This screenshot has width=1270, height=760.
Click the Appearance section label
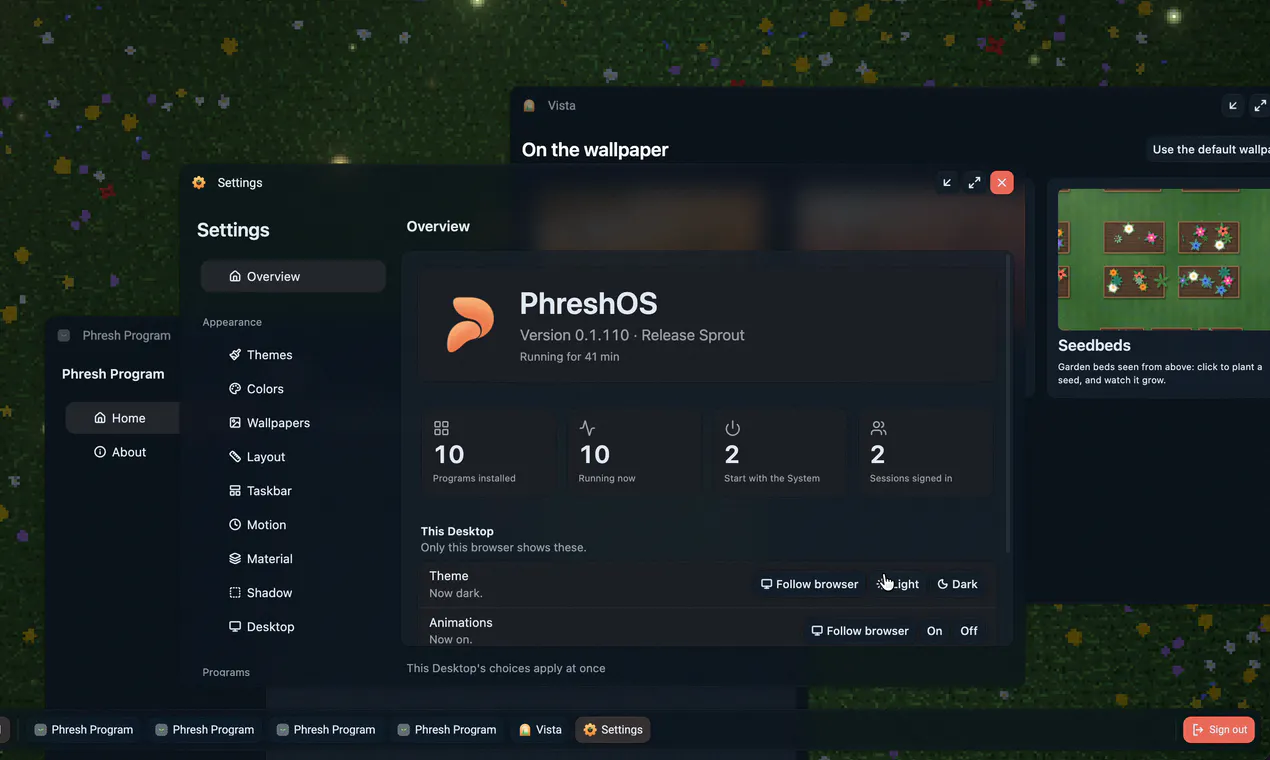(232, 322)
